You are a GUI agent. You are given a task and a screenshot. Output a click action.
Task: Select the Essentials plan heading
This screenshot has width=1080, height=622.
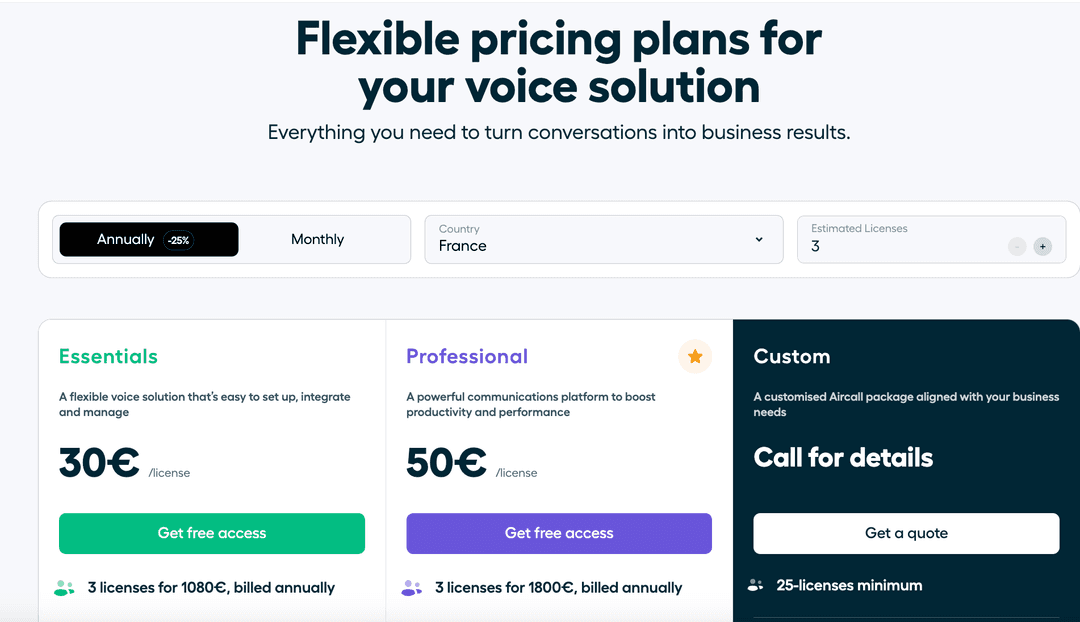[108, 357]
